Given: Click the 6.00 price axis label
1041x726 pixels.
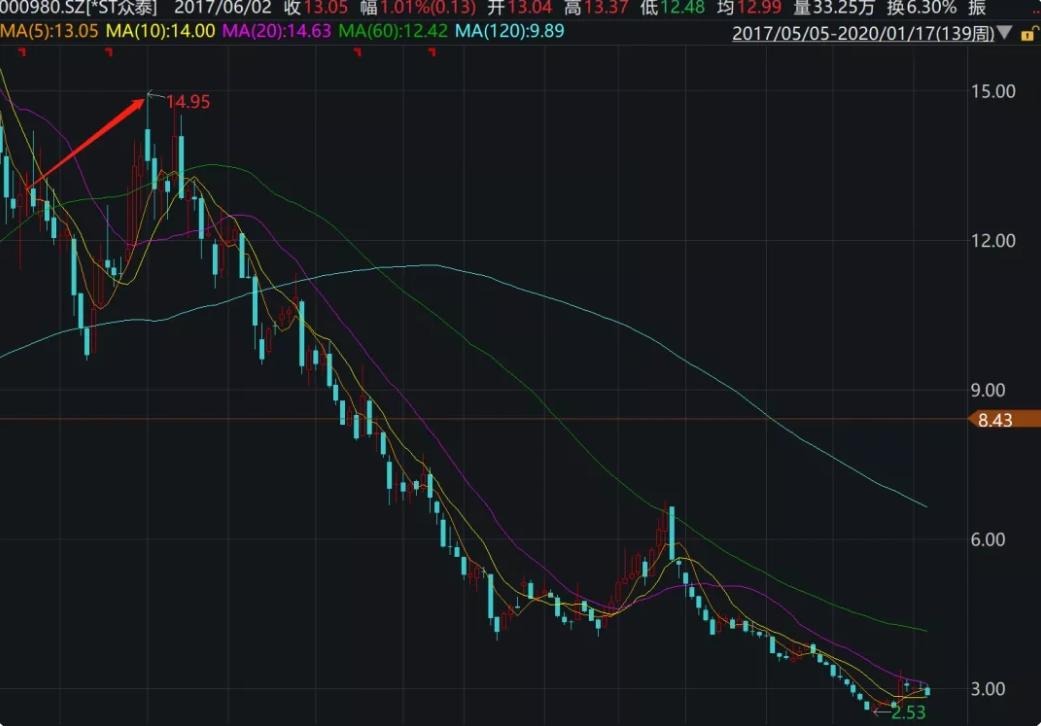Looking at the screenshot, I should pos(988,540).
